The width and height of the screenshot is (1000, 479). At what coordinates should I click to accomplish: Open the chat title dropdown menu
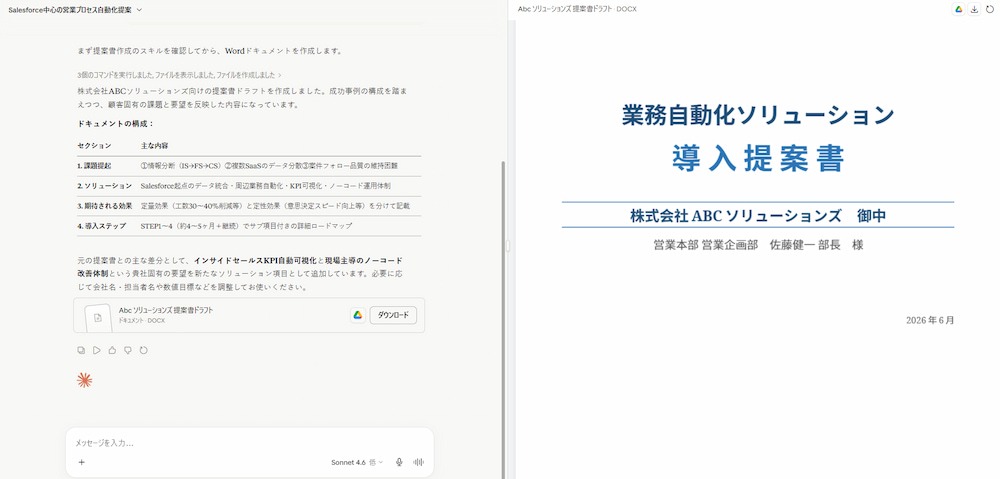pyautogui.click(x=75, y=10)
